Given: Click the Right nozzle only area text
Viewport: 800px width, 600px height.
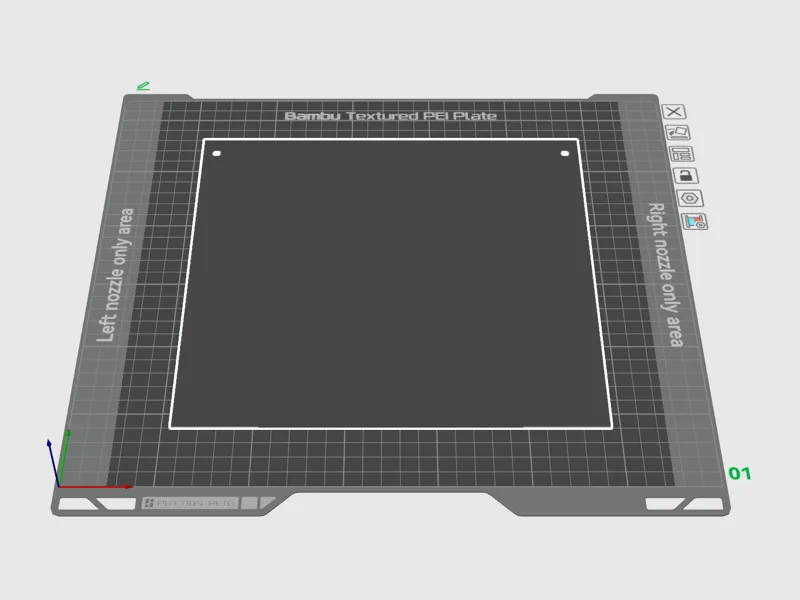Looking at the screenshot, I should 665,275.
